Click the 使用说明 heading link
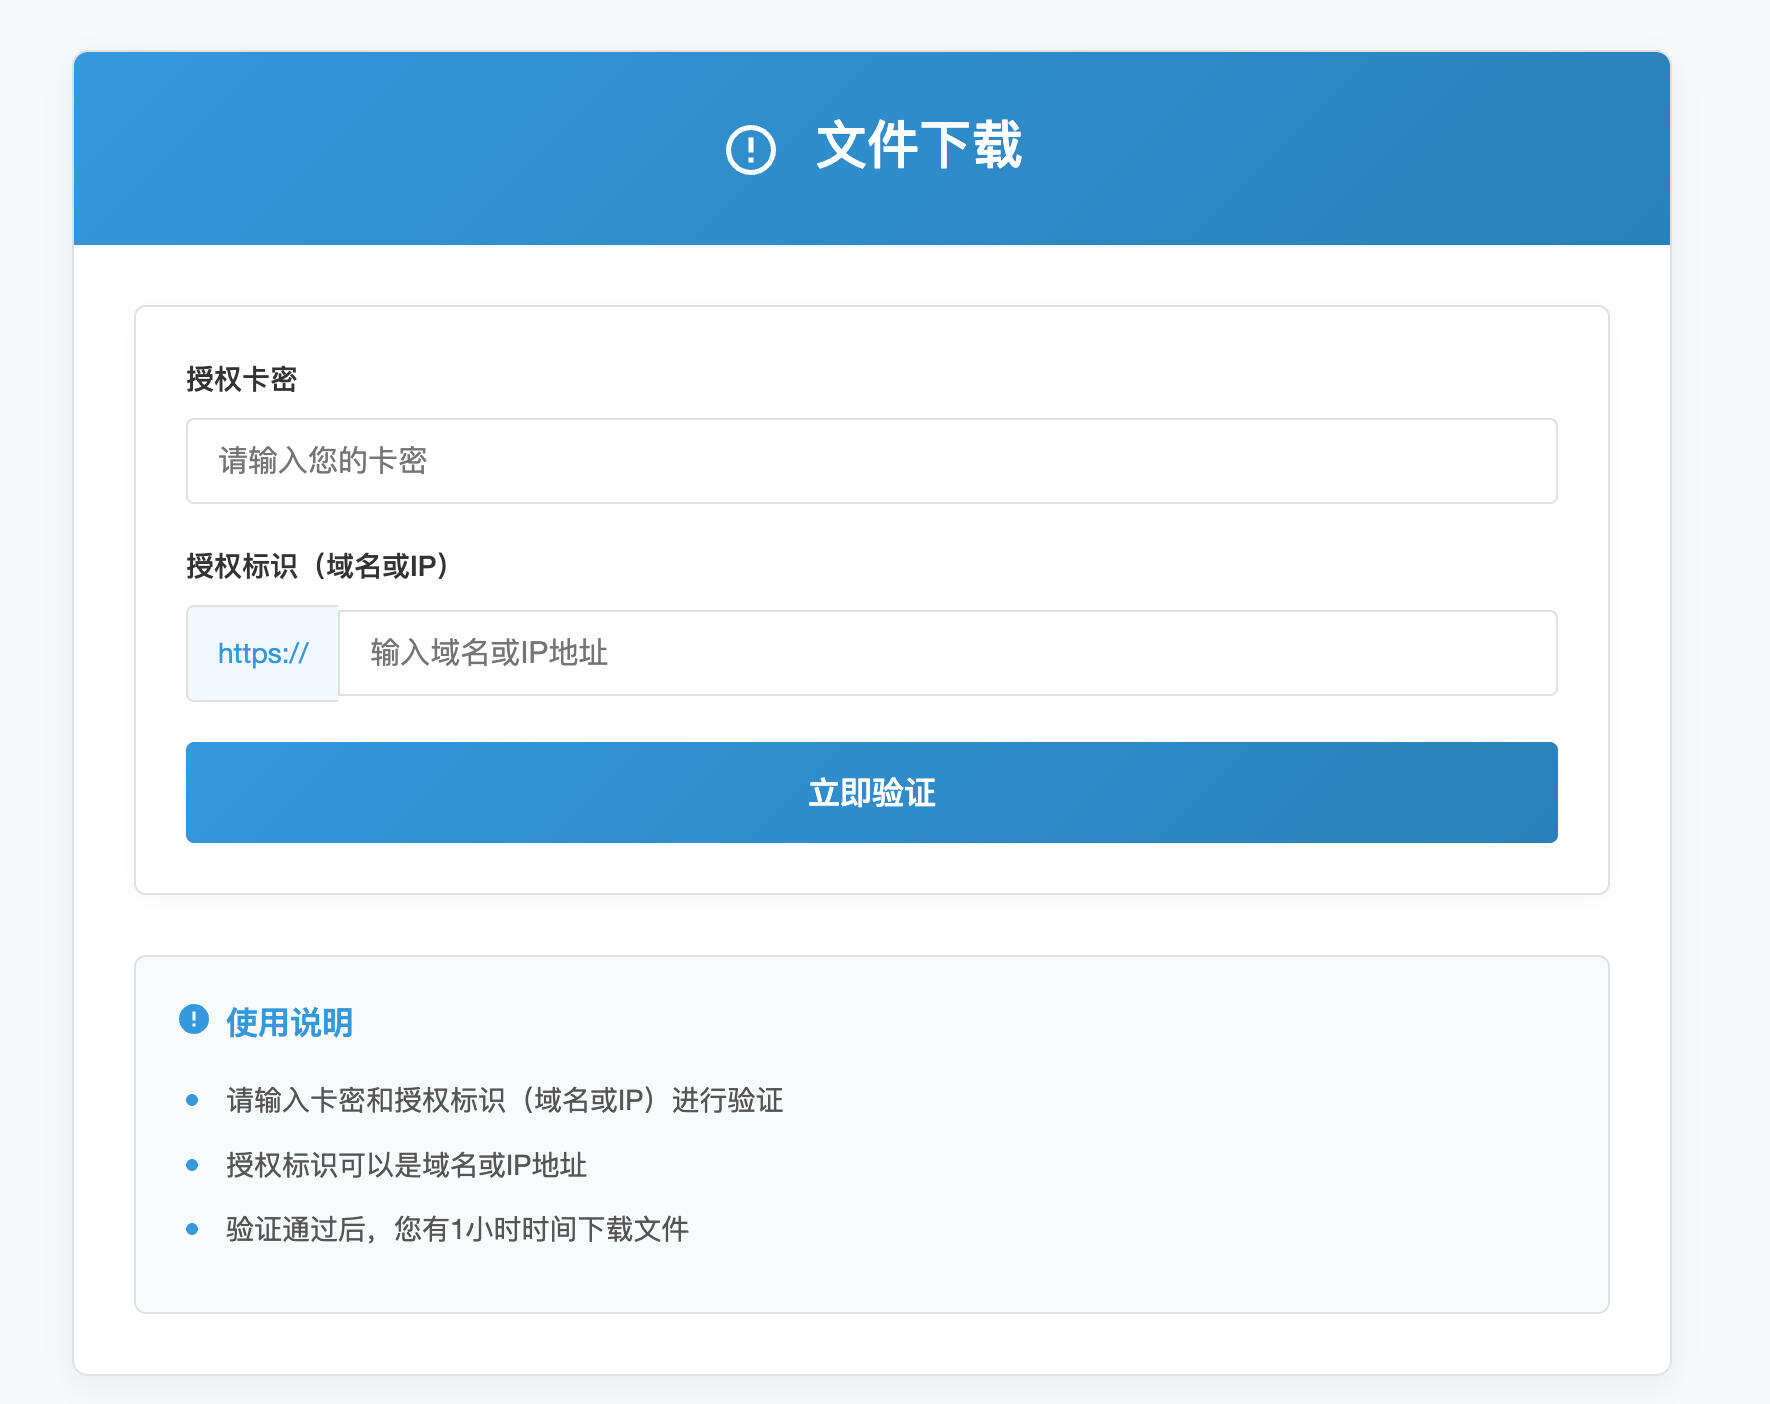 click(x=288, y=1021)
